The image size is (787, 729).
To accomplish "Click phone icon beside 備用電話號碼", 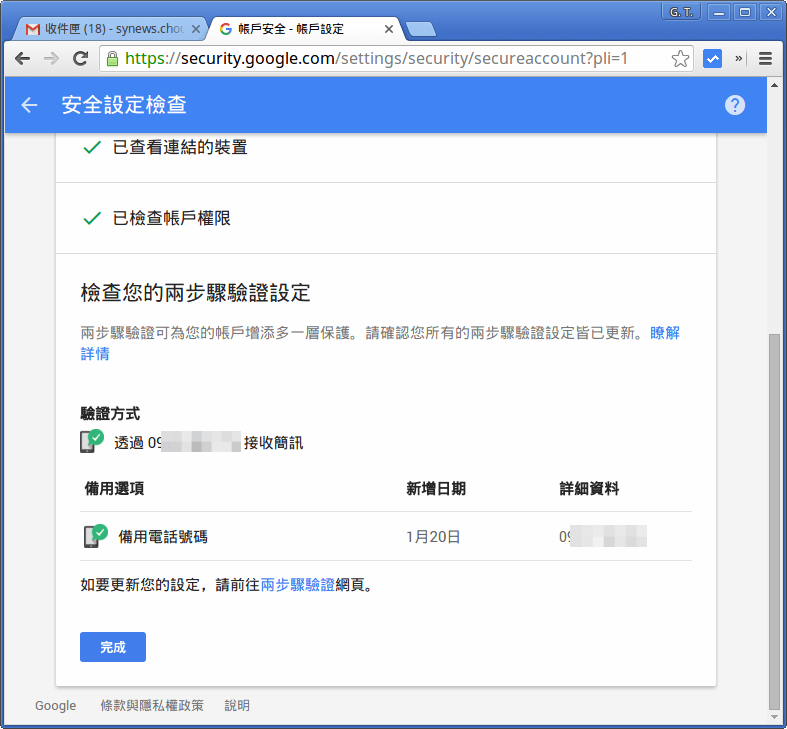I will click(x=96, y=536).
